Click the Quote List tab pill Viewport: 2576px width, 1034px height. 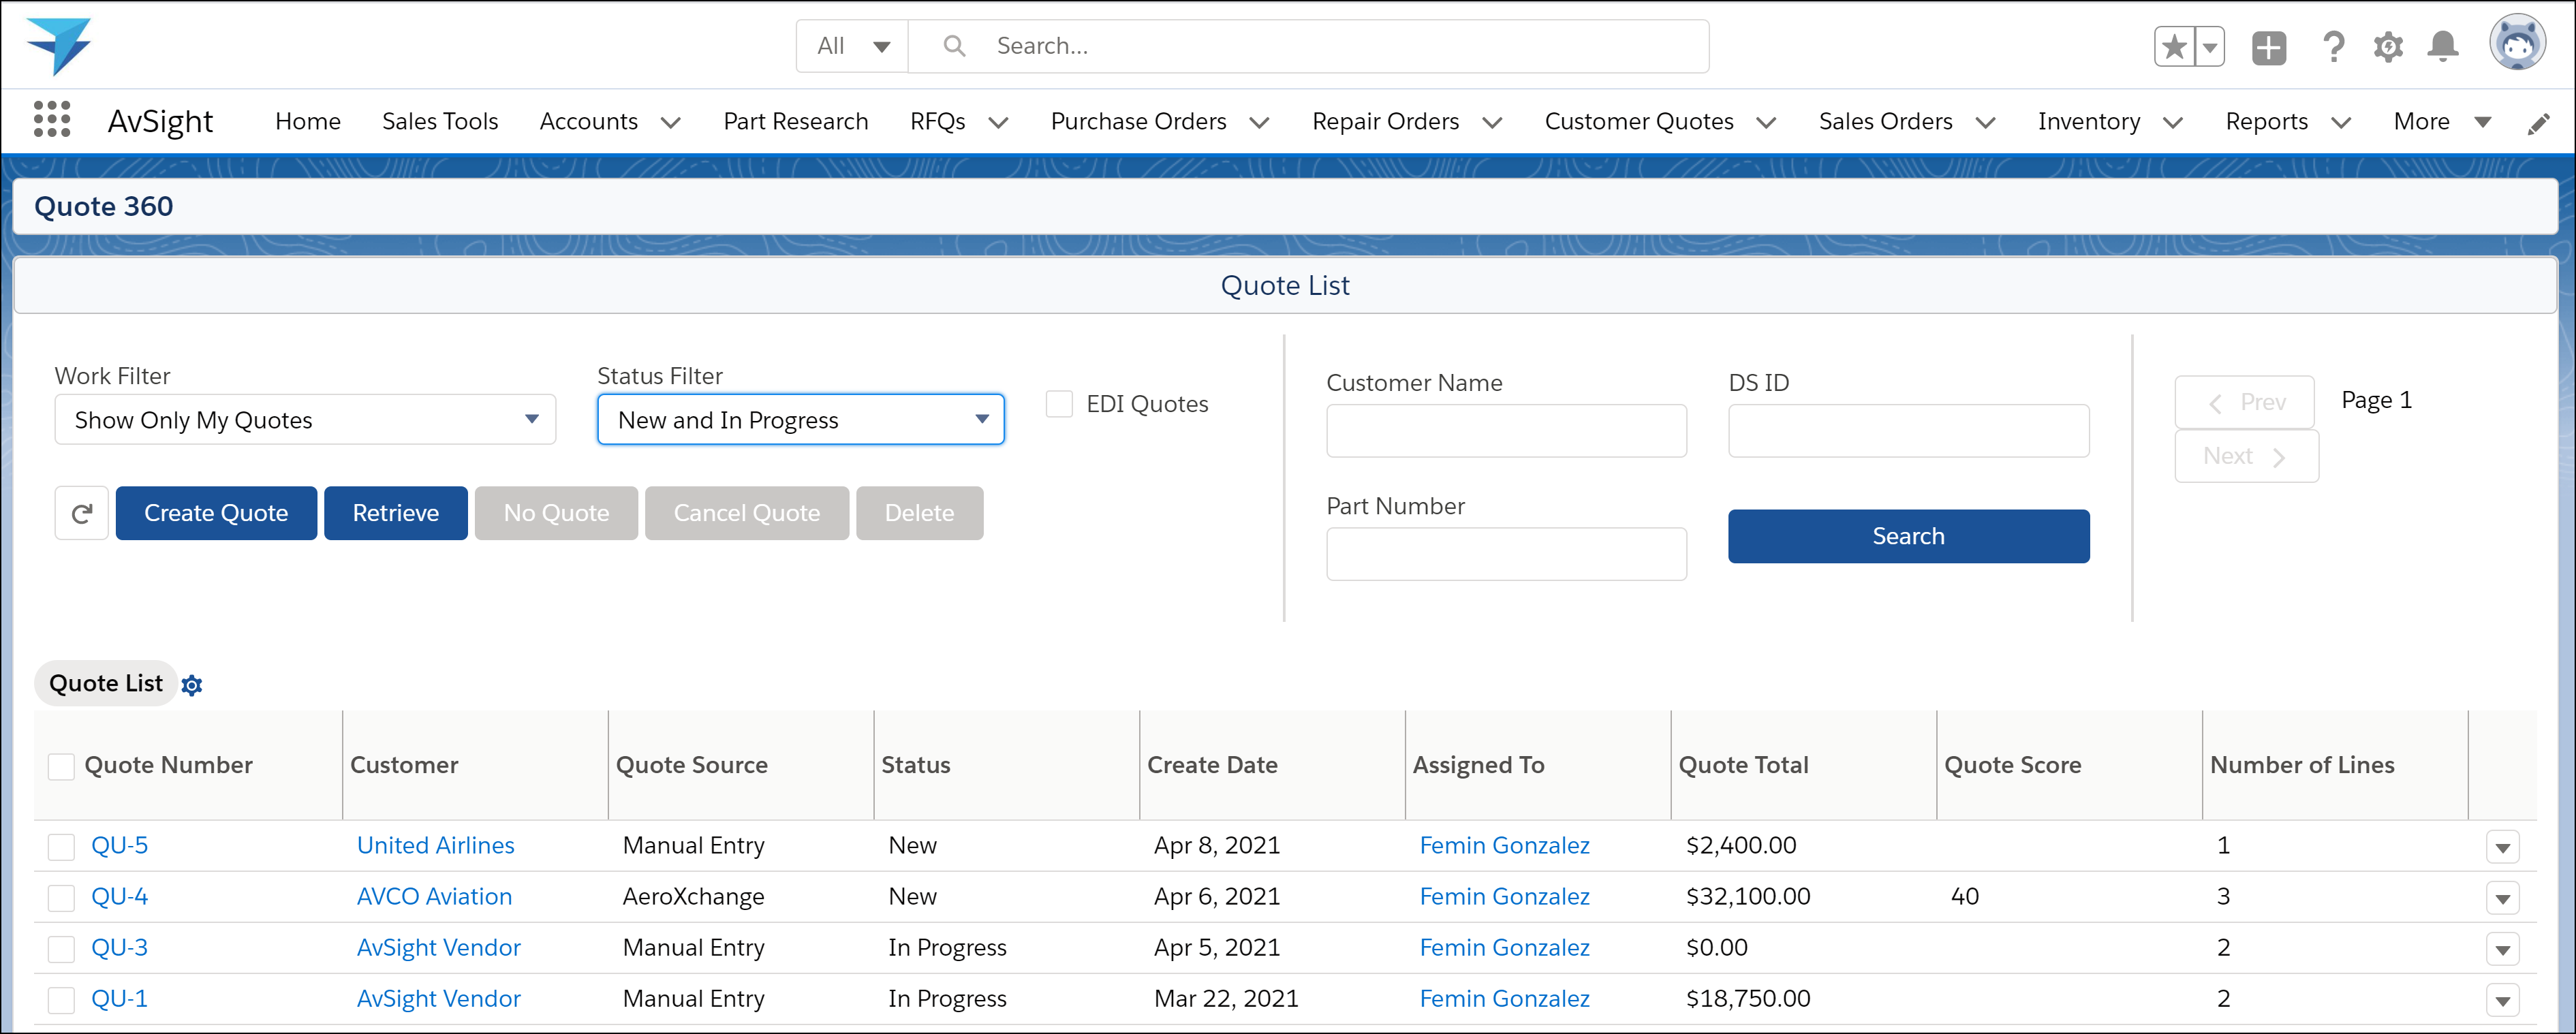pyautogui.click(x=106, y=684)
